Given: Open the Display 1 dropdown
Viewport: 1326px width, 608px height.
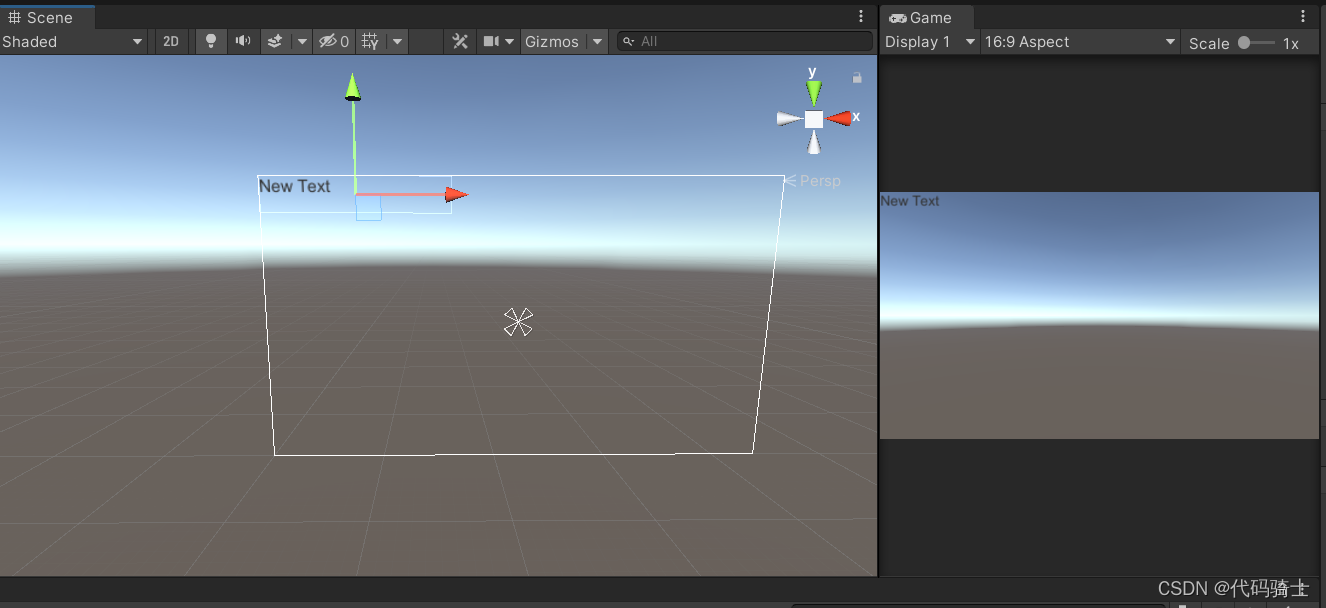Looking at the screenshot, I should point(930,42).
